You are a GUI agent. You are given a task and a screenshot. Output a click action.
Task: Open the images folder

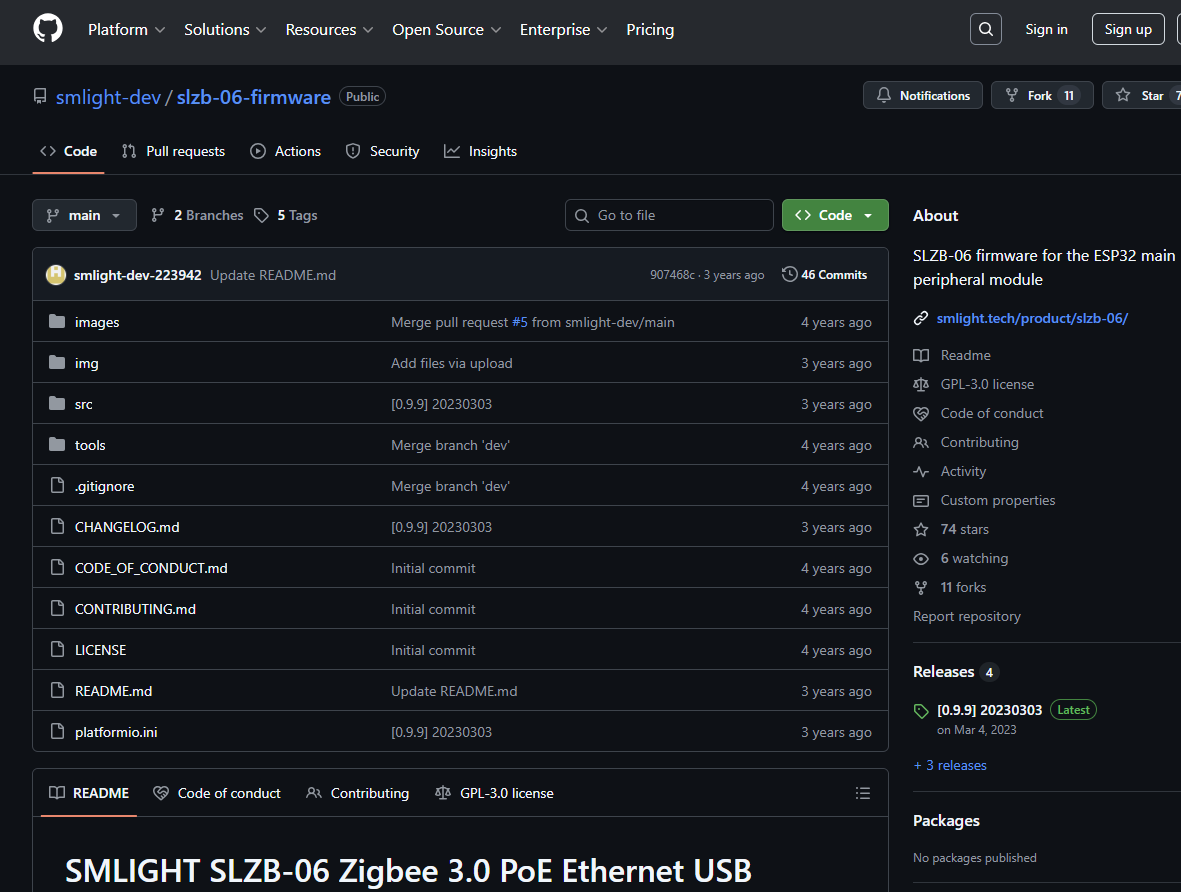pos(97,322)
